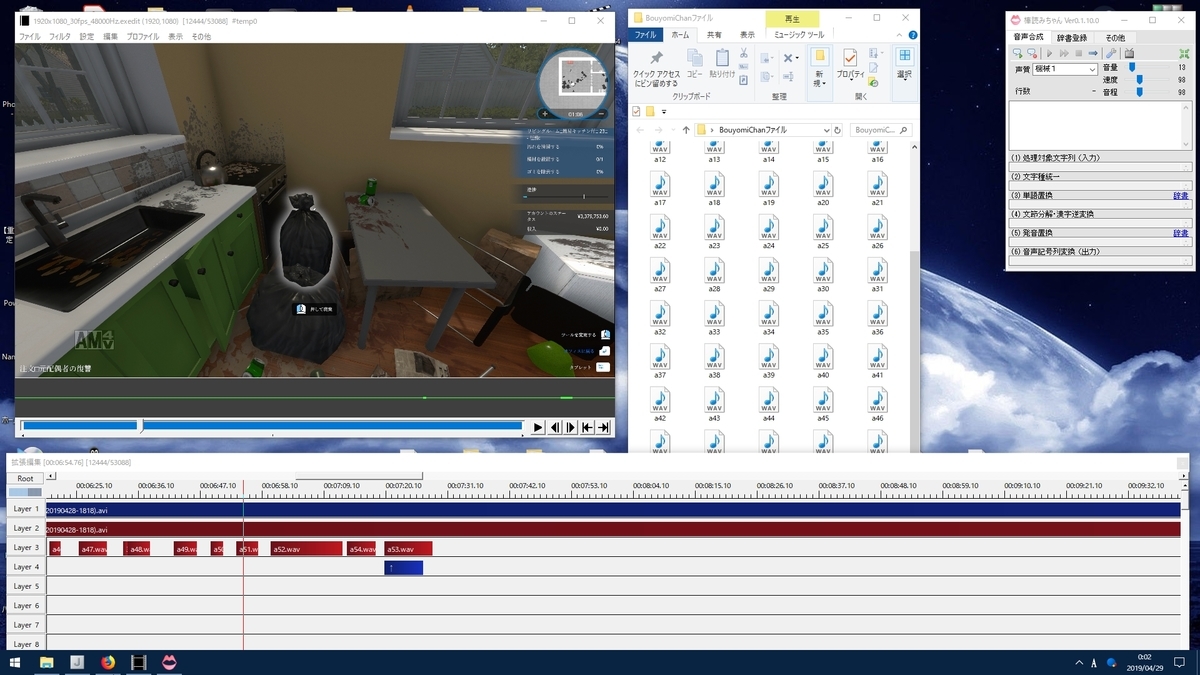Toggle visibility of Layer 3
This screenshot has height=675, width=1200.
(x=26, y=548)
